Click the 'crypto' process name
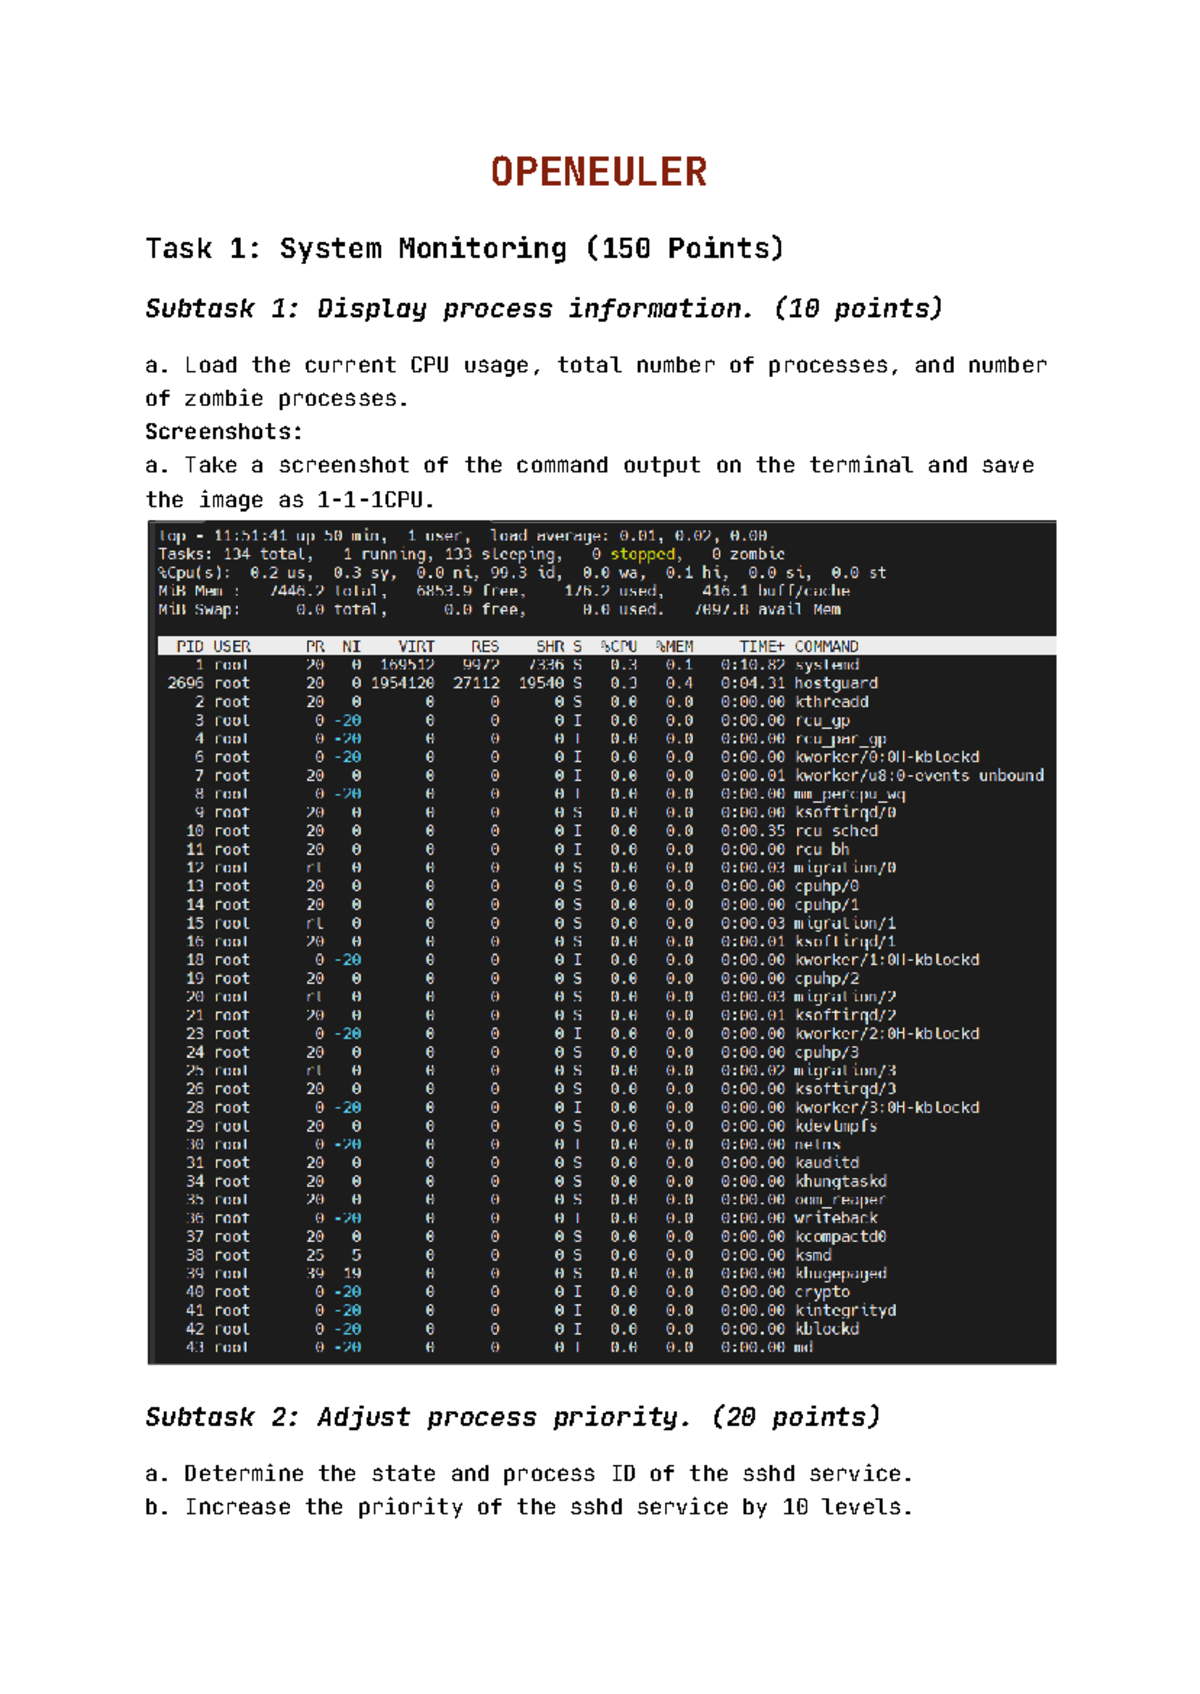Screen dimensions: 1200x1694 (822, 1292)
